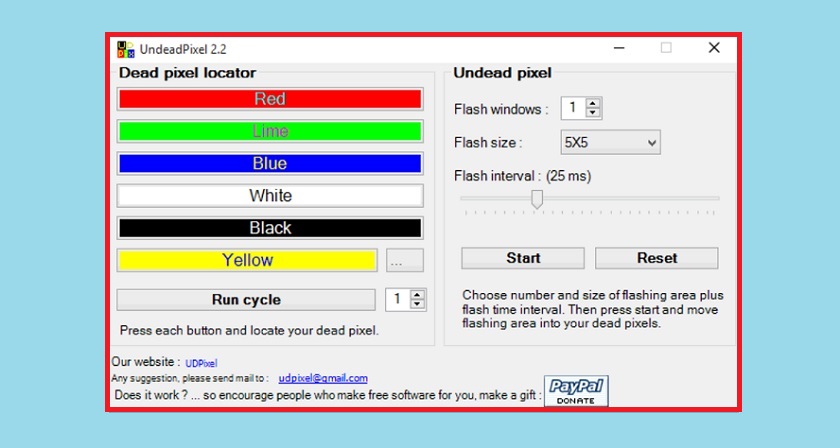Click the PayPal Donate button
The height and width of the screenshot is (448, 840).
point(576,391)
